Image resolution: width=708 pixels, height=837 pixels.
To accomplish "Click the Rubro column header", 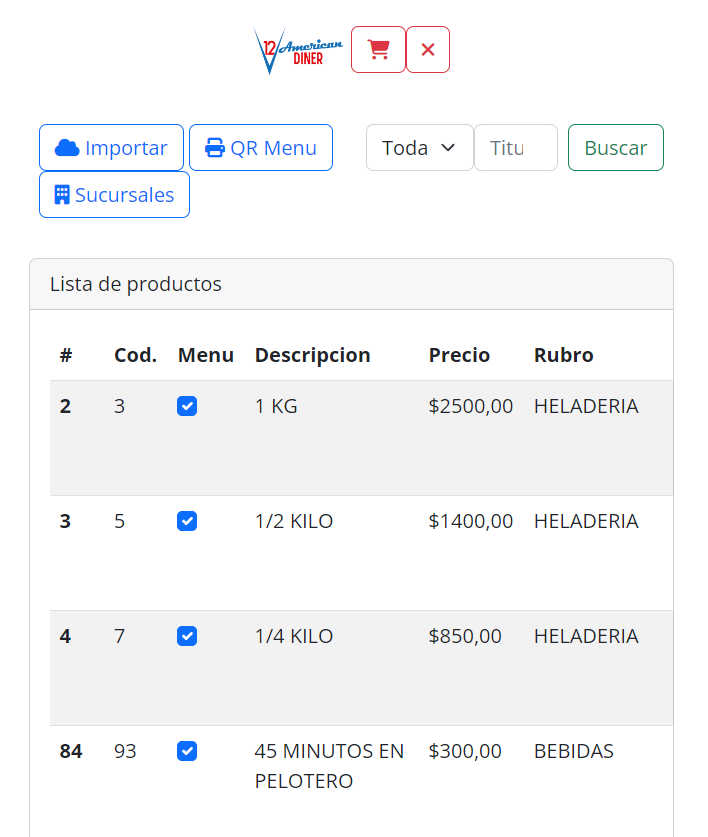I will tap(563, 355).
